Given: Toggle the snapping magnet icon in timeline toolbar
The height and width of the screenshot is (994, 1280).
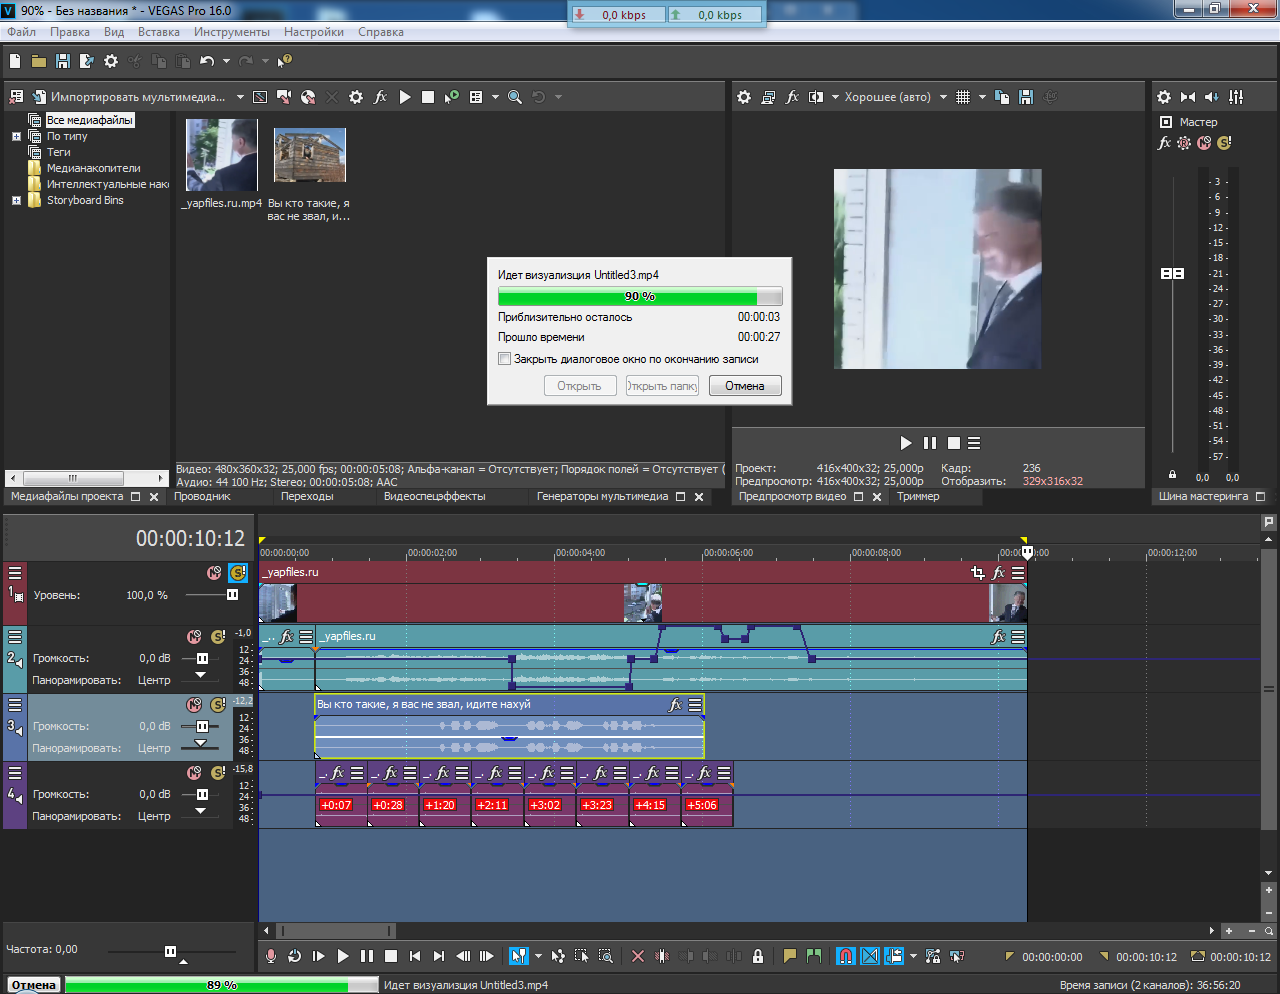Looking at the screenshot, I should (x=845, y=956).
